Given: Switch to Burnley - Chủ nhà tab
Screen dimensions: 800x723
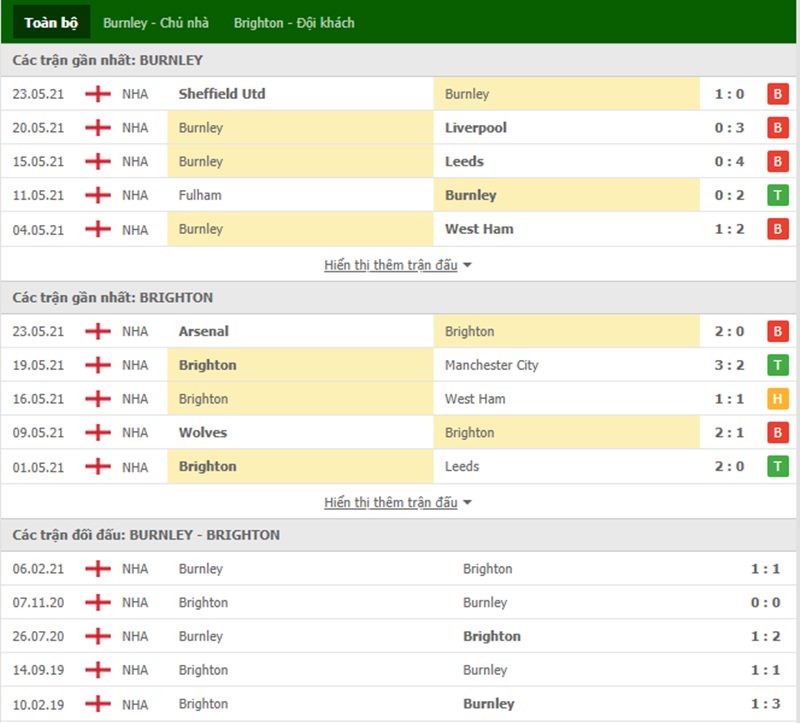Looking at the screenshot, I should click(155, 22).
